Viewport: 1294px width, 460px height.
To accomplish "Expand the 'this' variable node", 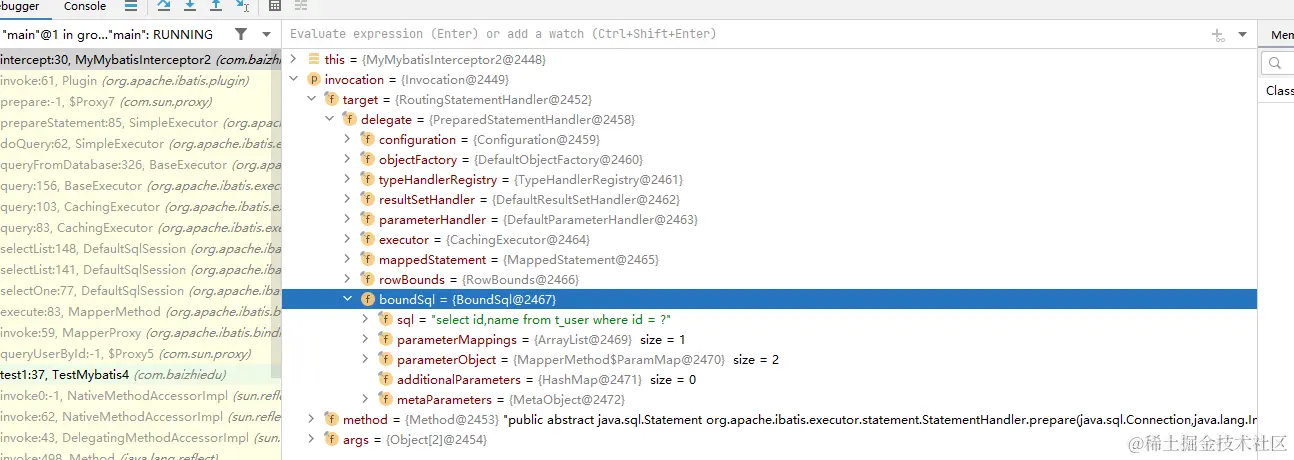I will [x=293, y=60].
